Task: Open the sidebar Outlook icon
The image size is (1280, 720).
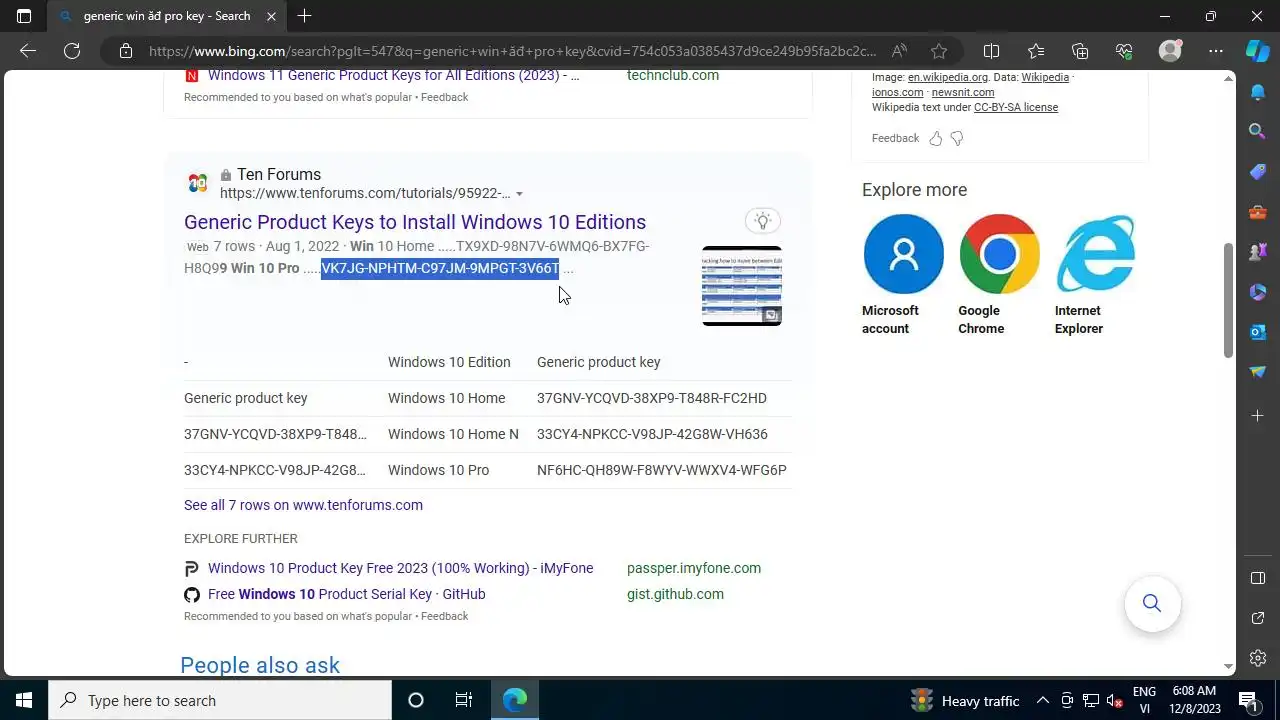Action: pos(1258,331)
